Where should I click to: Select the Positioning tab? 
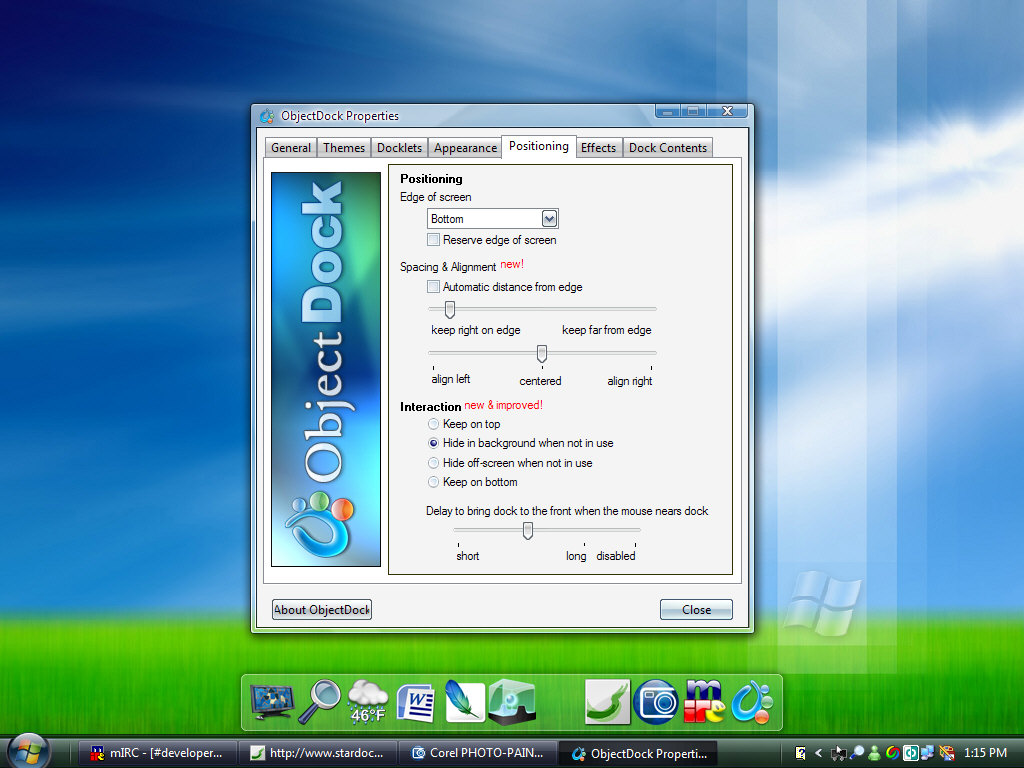pyautogui.click(x=539, y=146)
